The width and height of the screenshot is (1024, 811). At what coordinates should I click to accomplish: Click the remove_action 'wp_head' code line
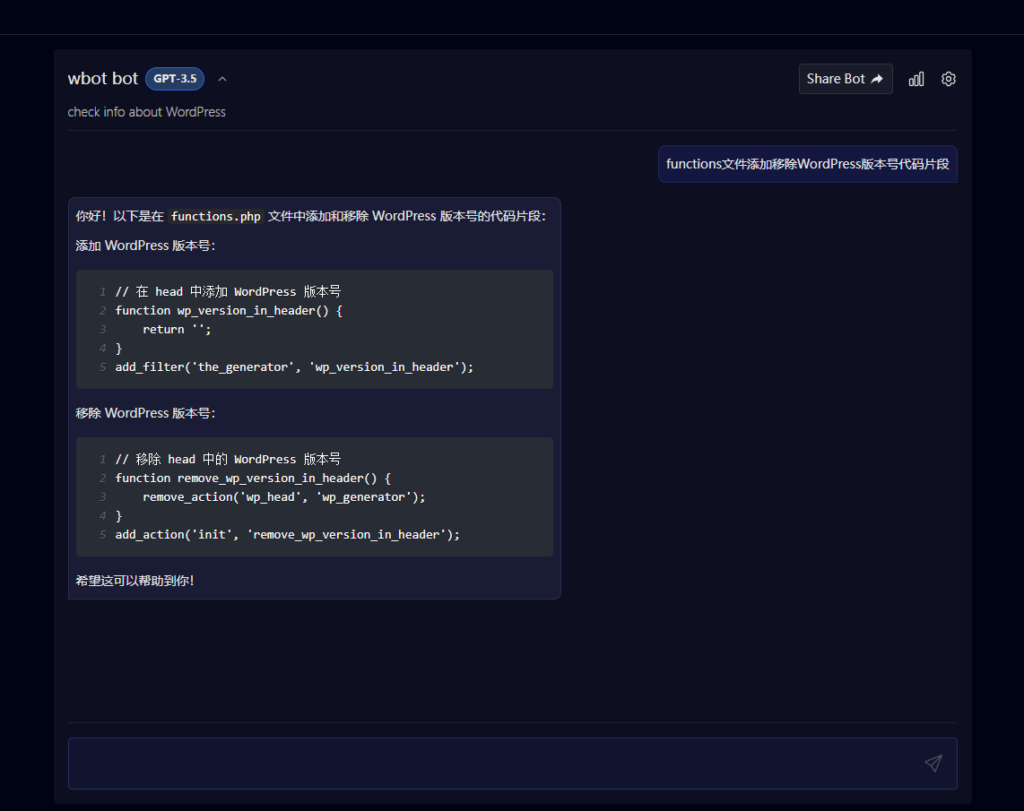pyautogui.click(x=283, y=497)
